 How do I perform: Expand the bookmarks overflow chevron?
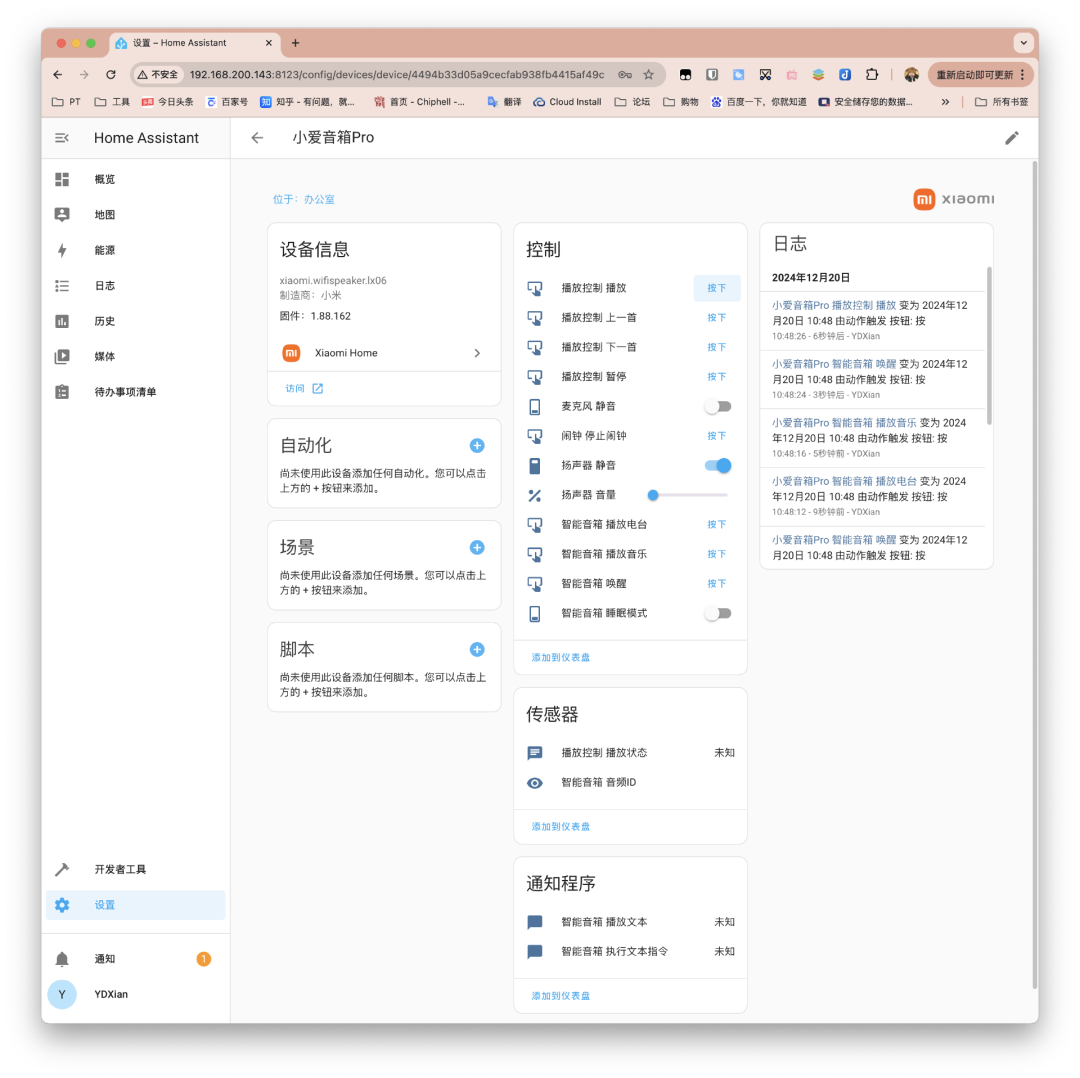(945, 102)
